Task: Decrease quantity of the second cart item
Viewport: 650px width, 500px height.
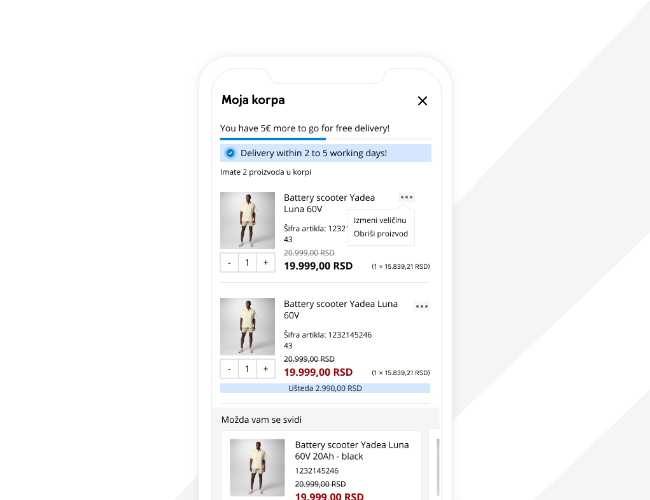Action: coord(229,369)
